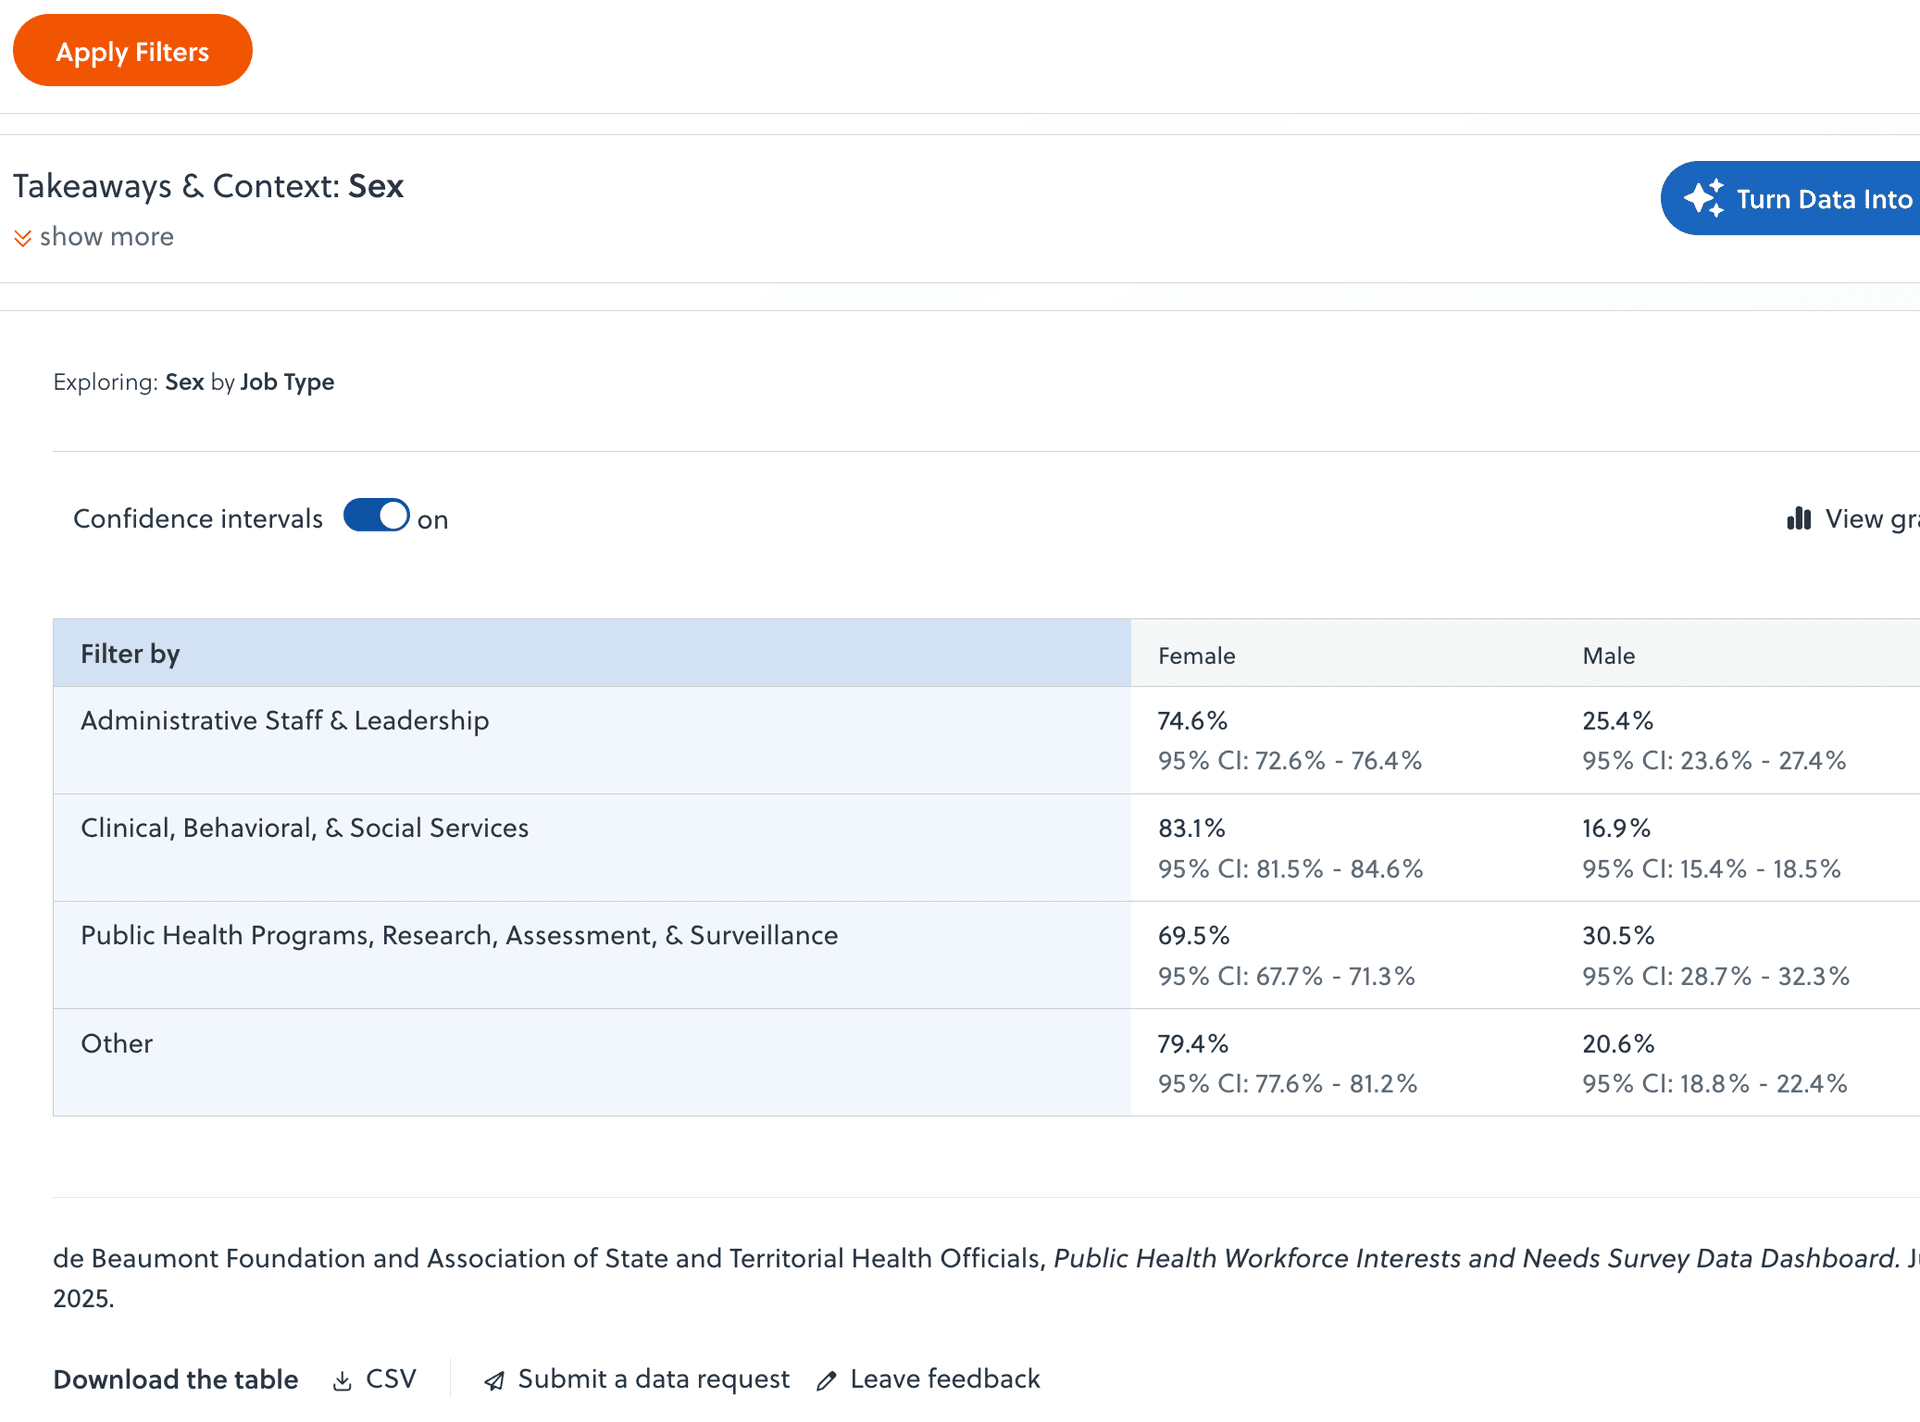Click the bar chart View graph icon
Viewport: 1920px width, 1422px height.
1798,518
